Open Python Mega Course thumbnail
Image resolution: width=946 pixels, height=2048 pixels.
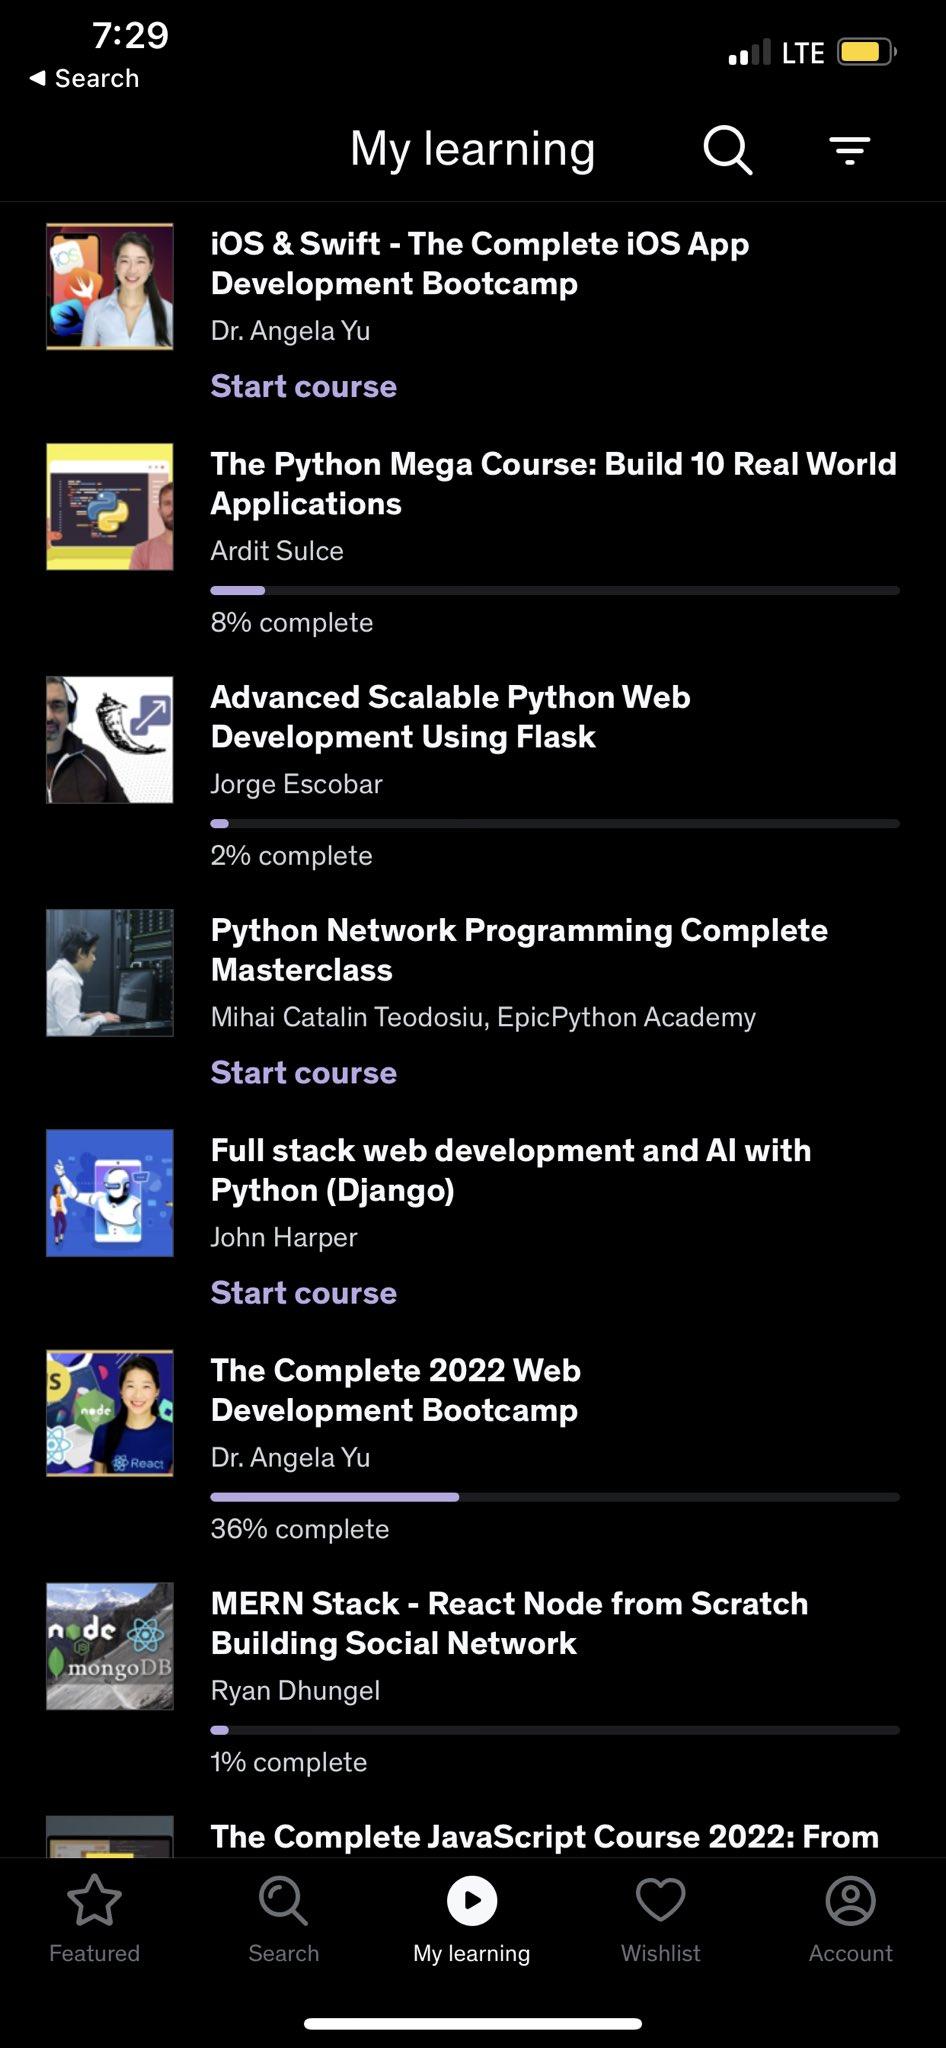(x=110, y=506)
